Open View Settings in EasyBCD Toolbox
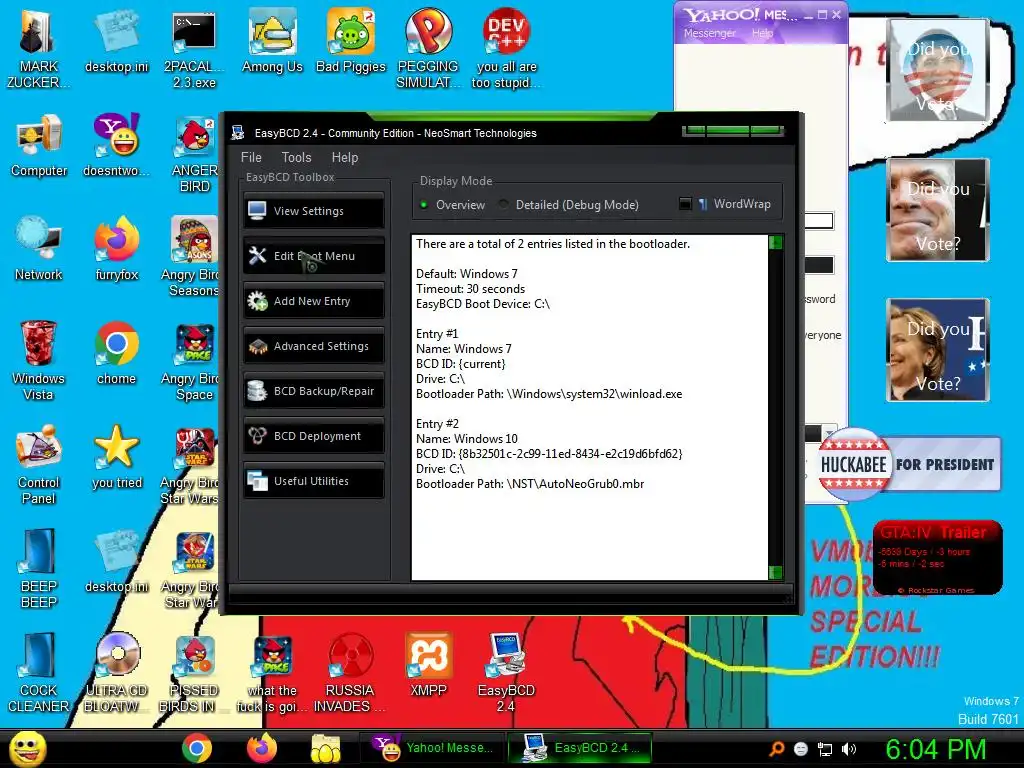 (x=313, y=210)
